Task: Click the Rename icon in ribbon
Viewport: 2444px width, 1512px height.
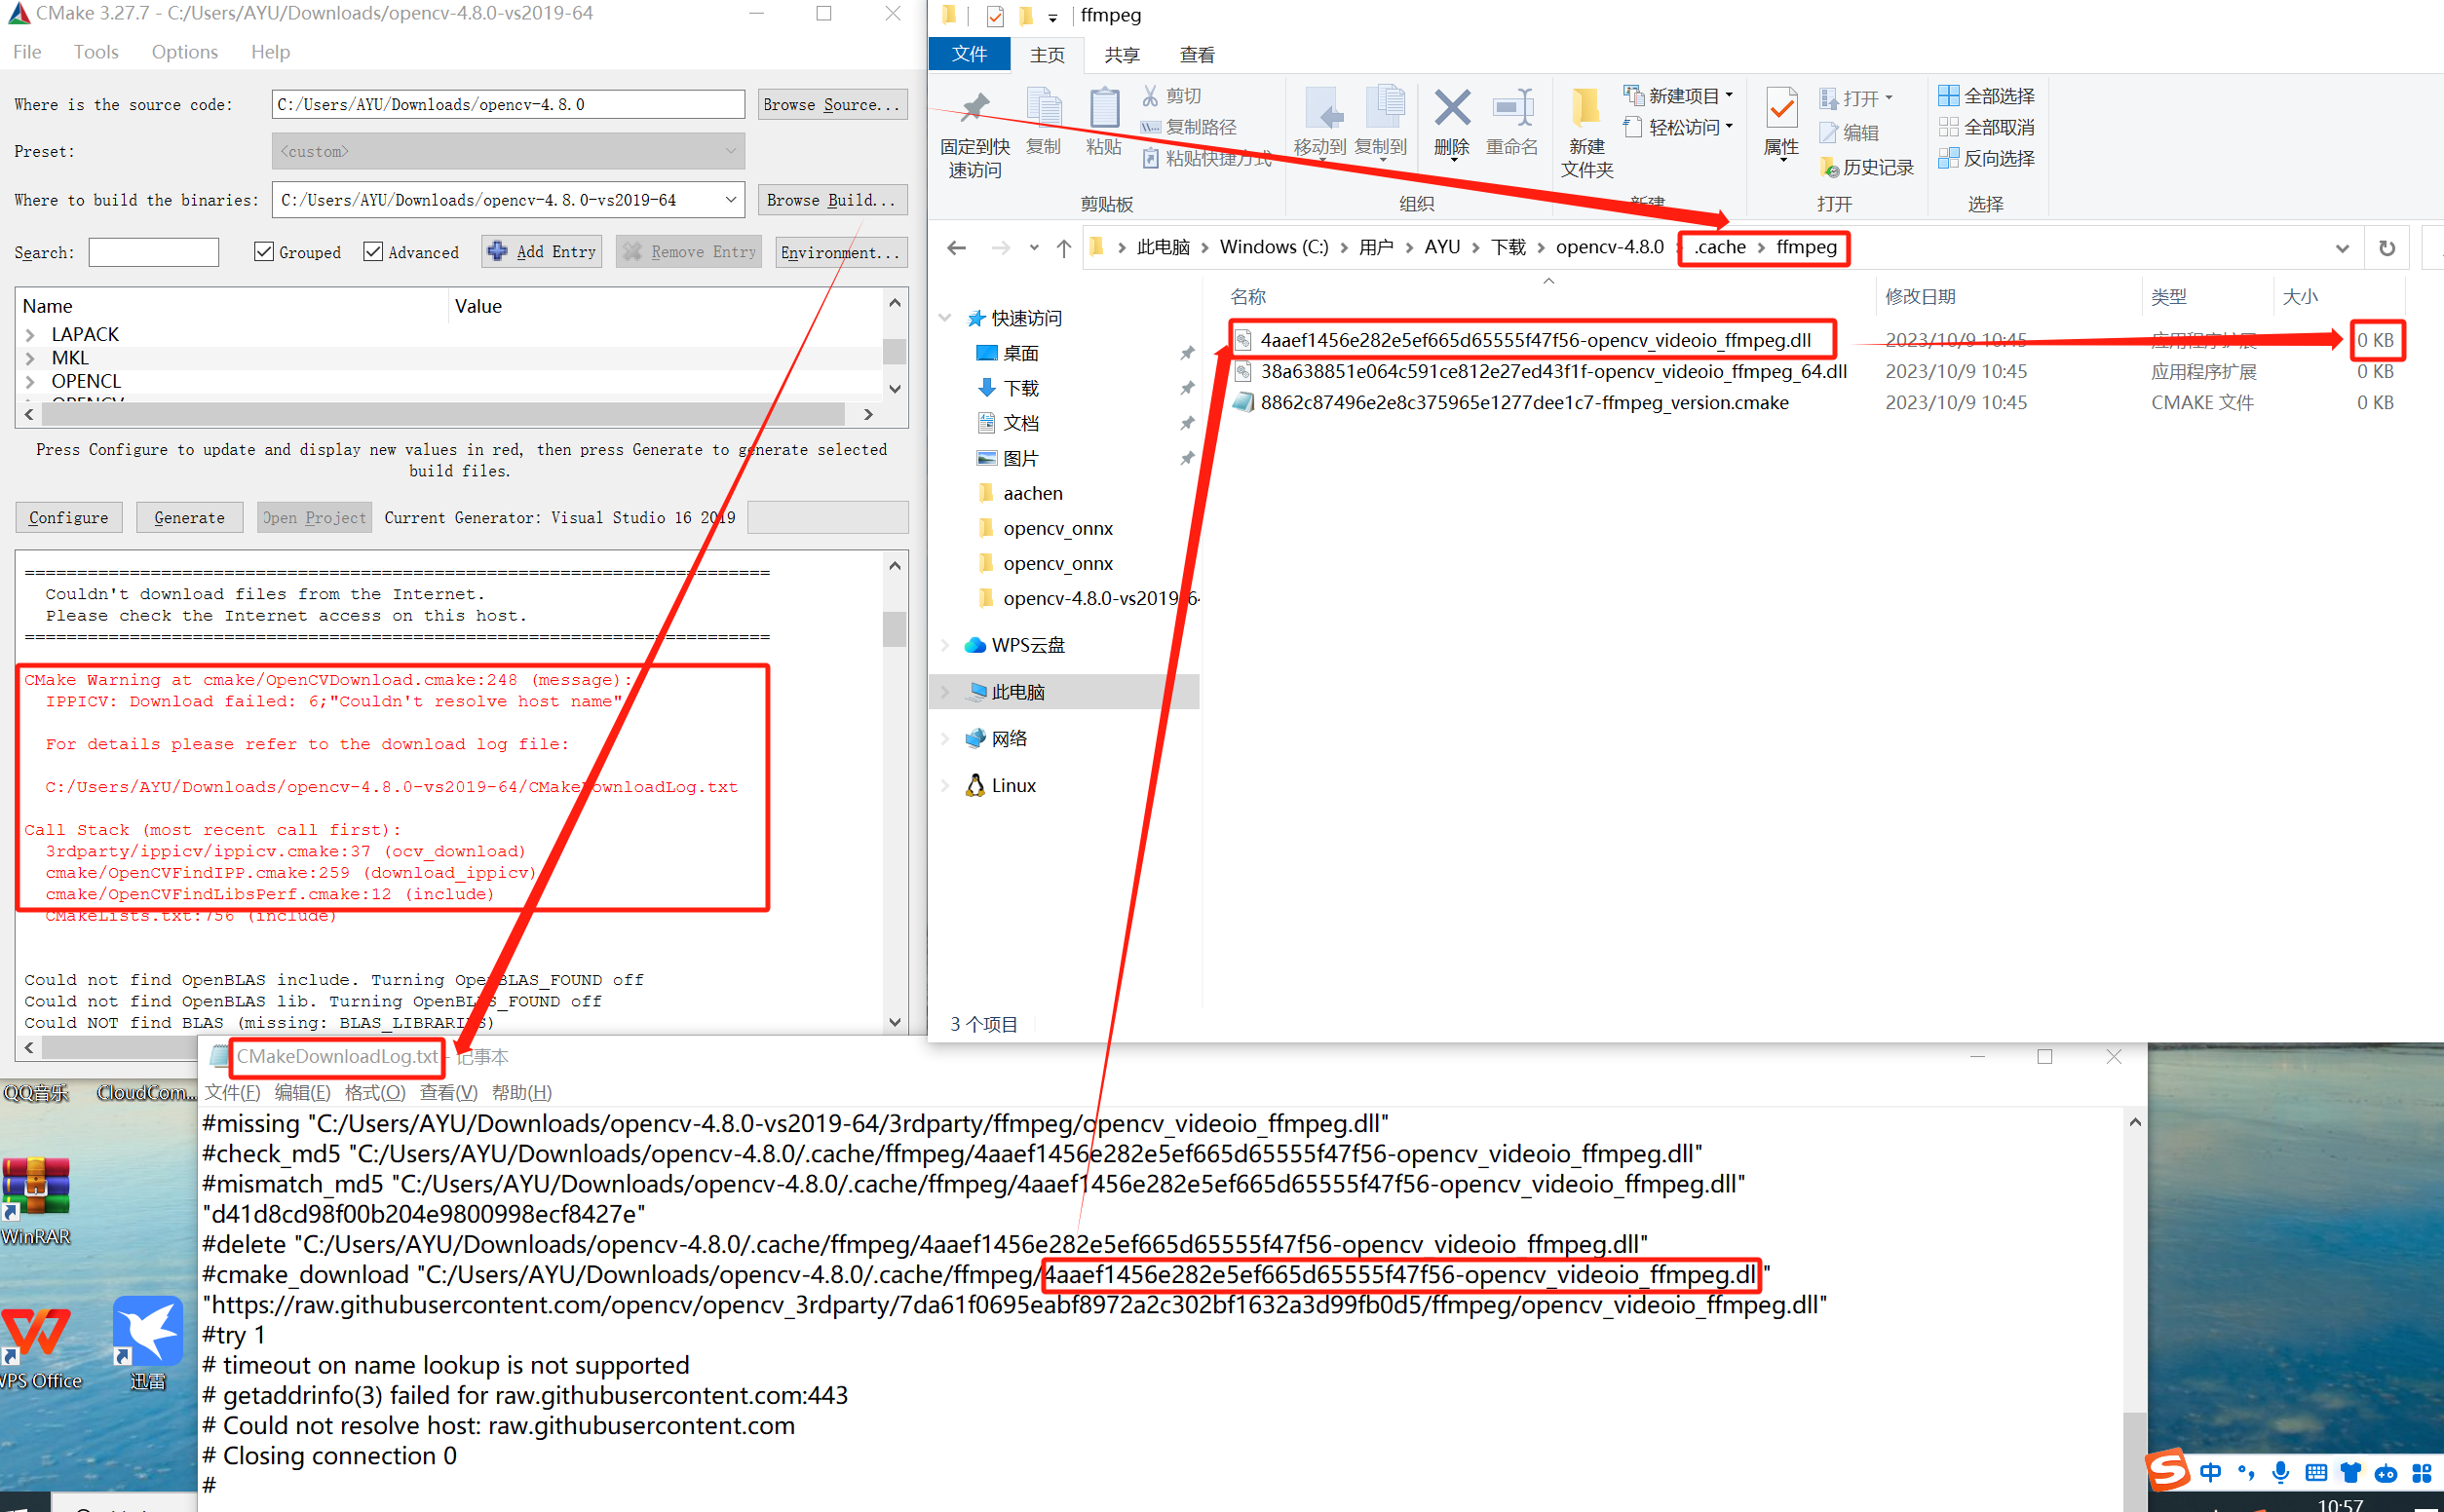Action: pos(1512,108)
